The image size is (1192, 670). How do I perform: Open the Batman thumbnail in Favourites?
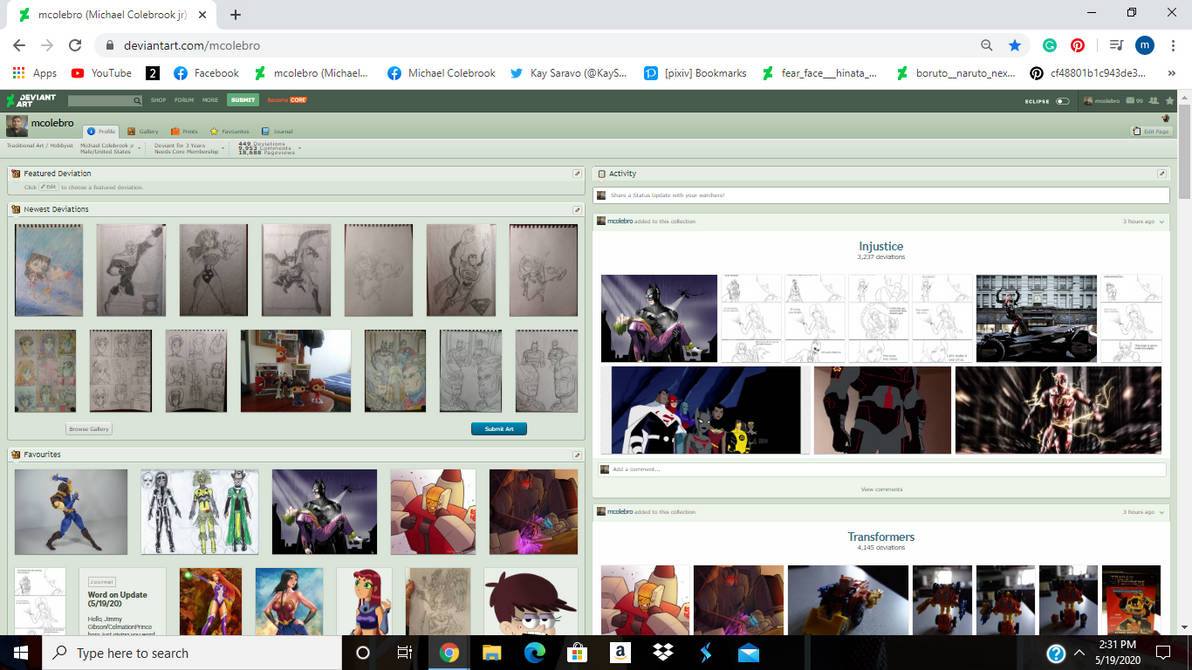tap(325, 512)
